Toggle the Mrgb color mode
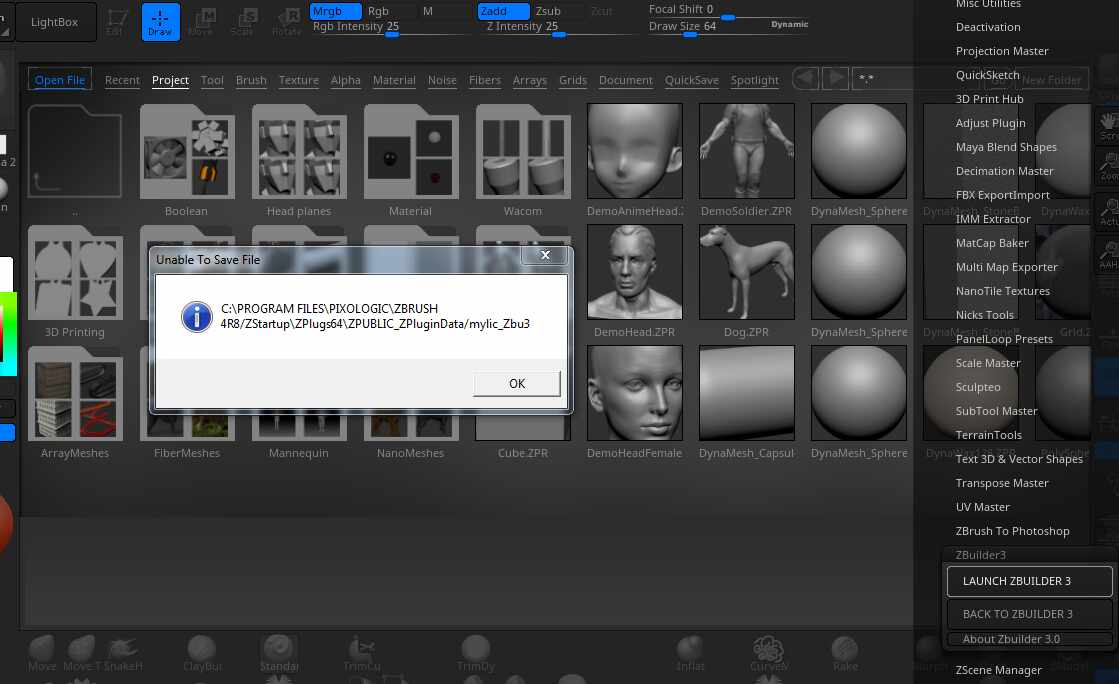This screenshot has height=684, width=1119. [x=333, y=11]
